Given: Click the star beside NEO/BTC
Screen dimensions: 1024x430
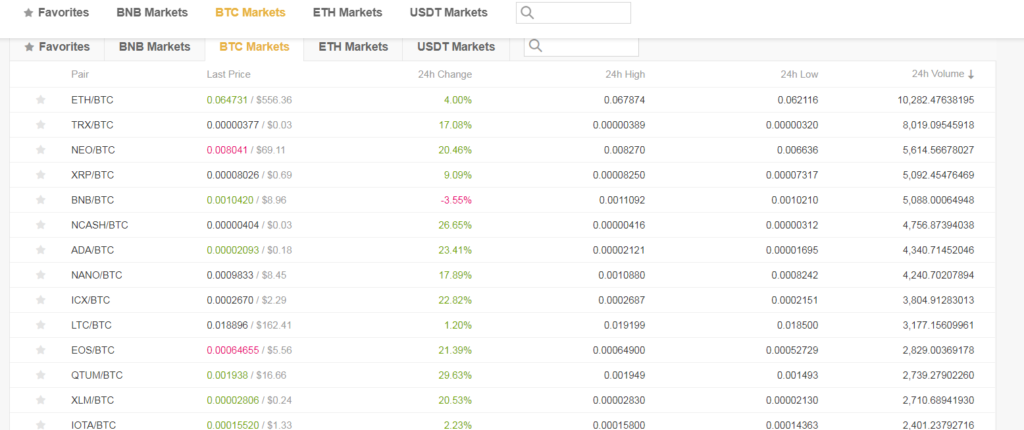Looking at the screenshot, I should [x=41, y=150].
